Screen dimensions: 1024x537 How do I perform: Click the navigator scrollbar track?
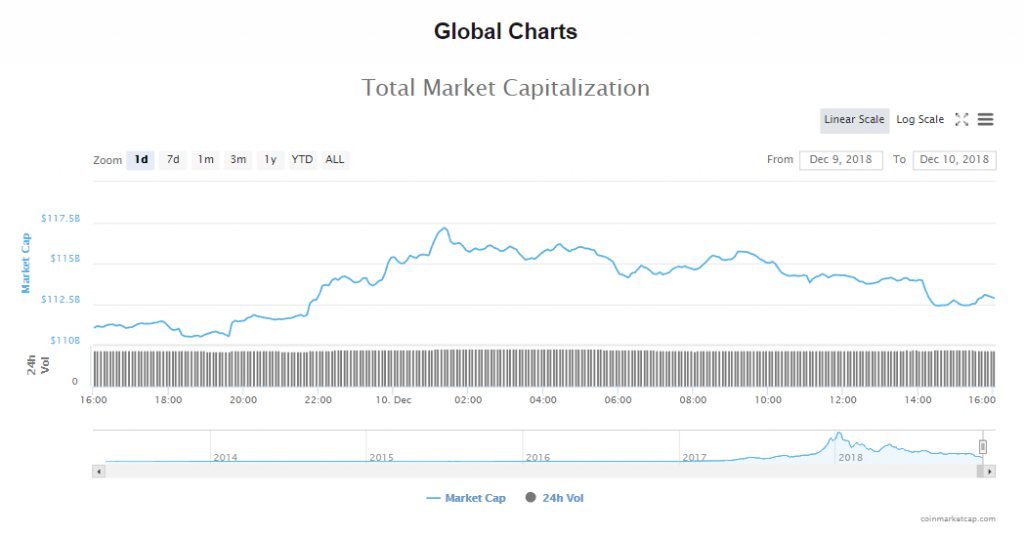(x=540, y=470)
